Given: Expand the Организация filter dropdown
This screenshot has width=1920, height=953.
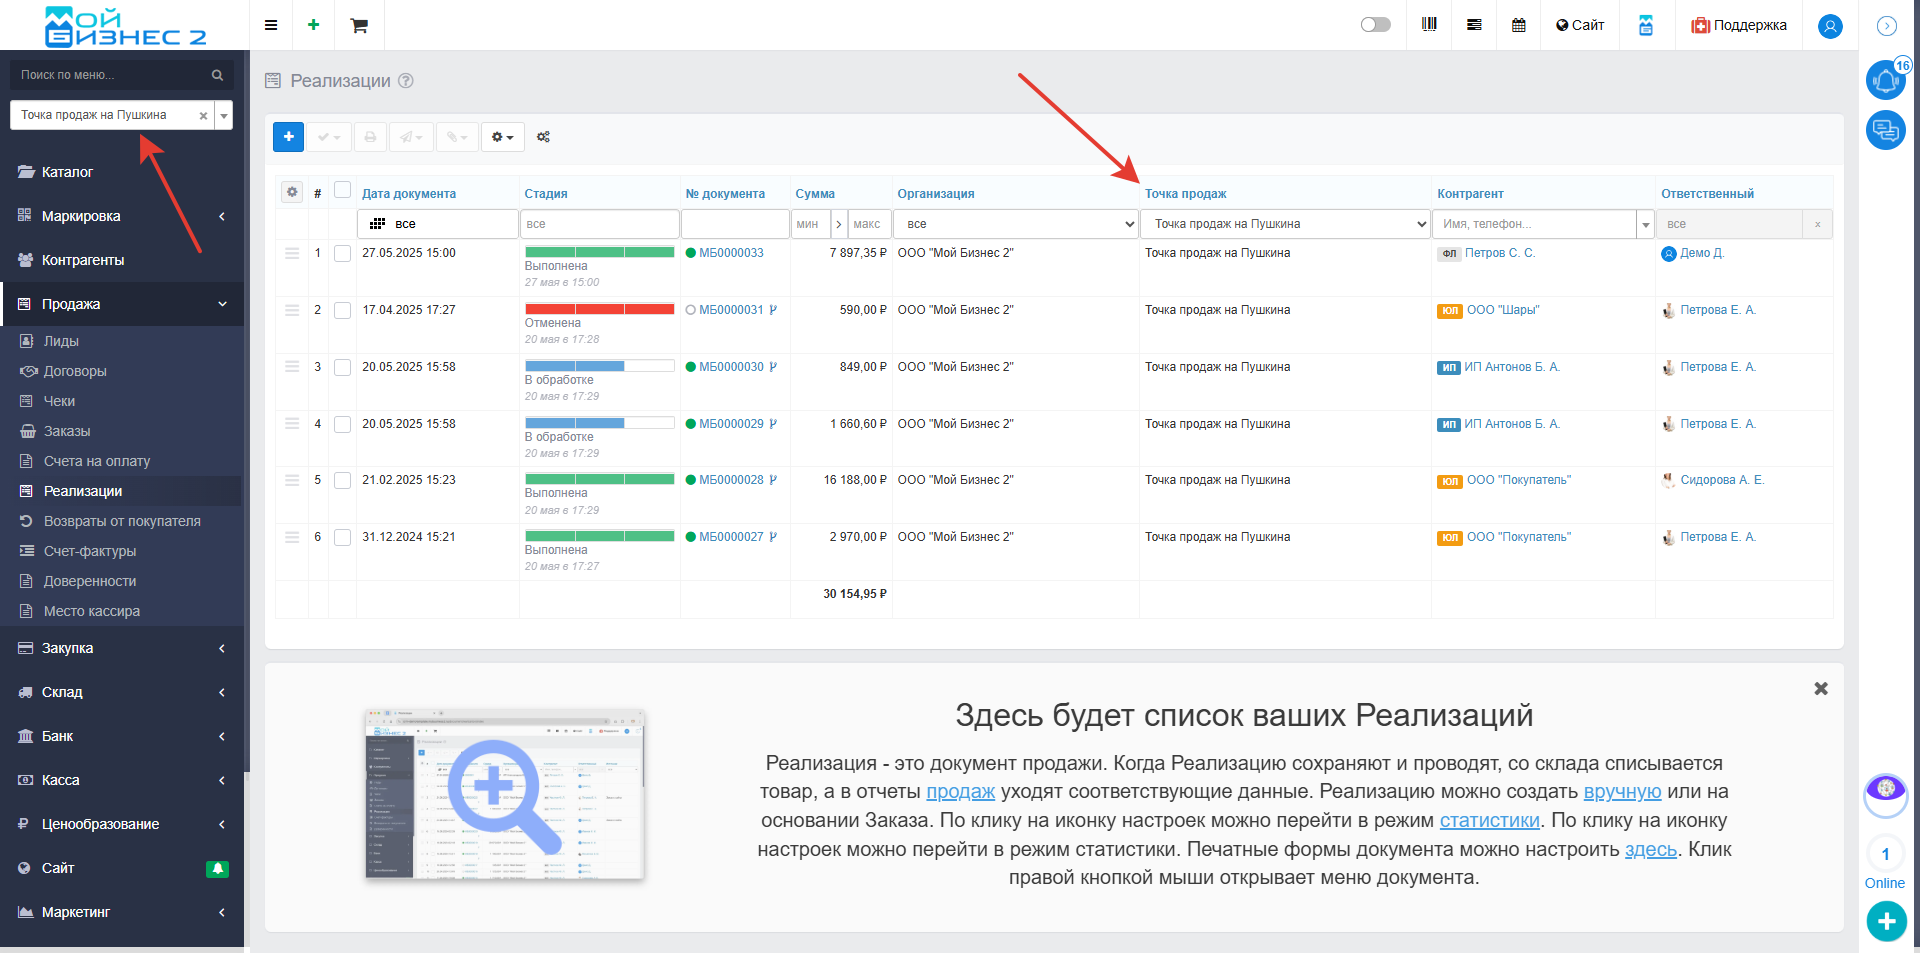Looking at the screenshot, I should 1015,224.
